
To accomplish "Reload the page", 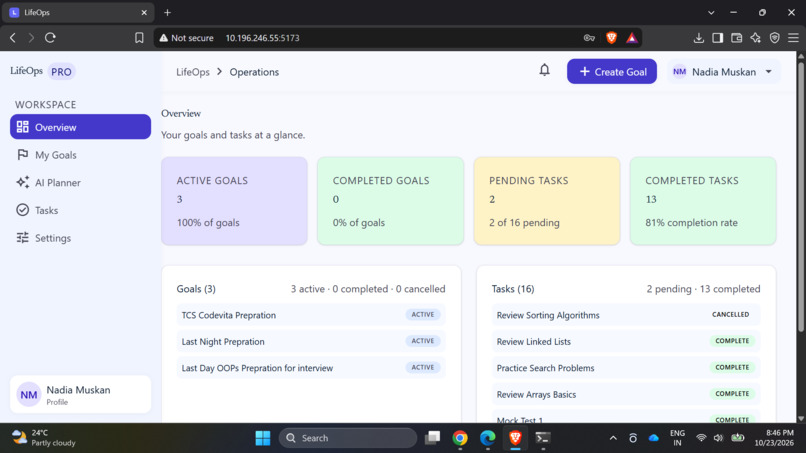I will tap(50, 38).
